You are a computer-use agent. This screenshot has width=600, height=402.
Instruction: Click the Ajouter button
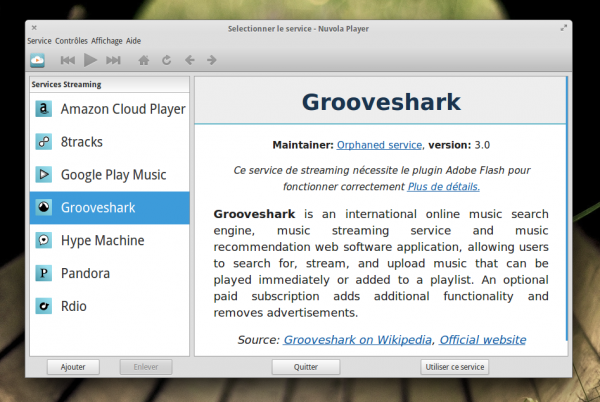[x=73, y=367]
